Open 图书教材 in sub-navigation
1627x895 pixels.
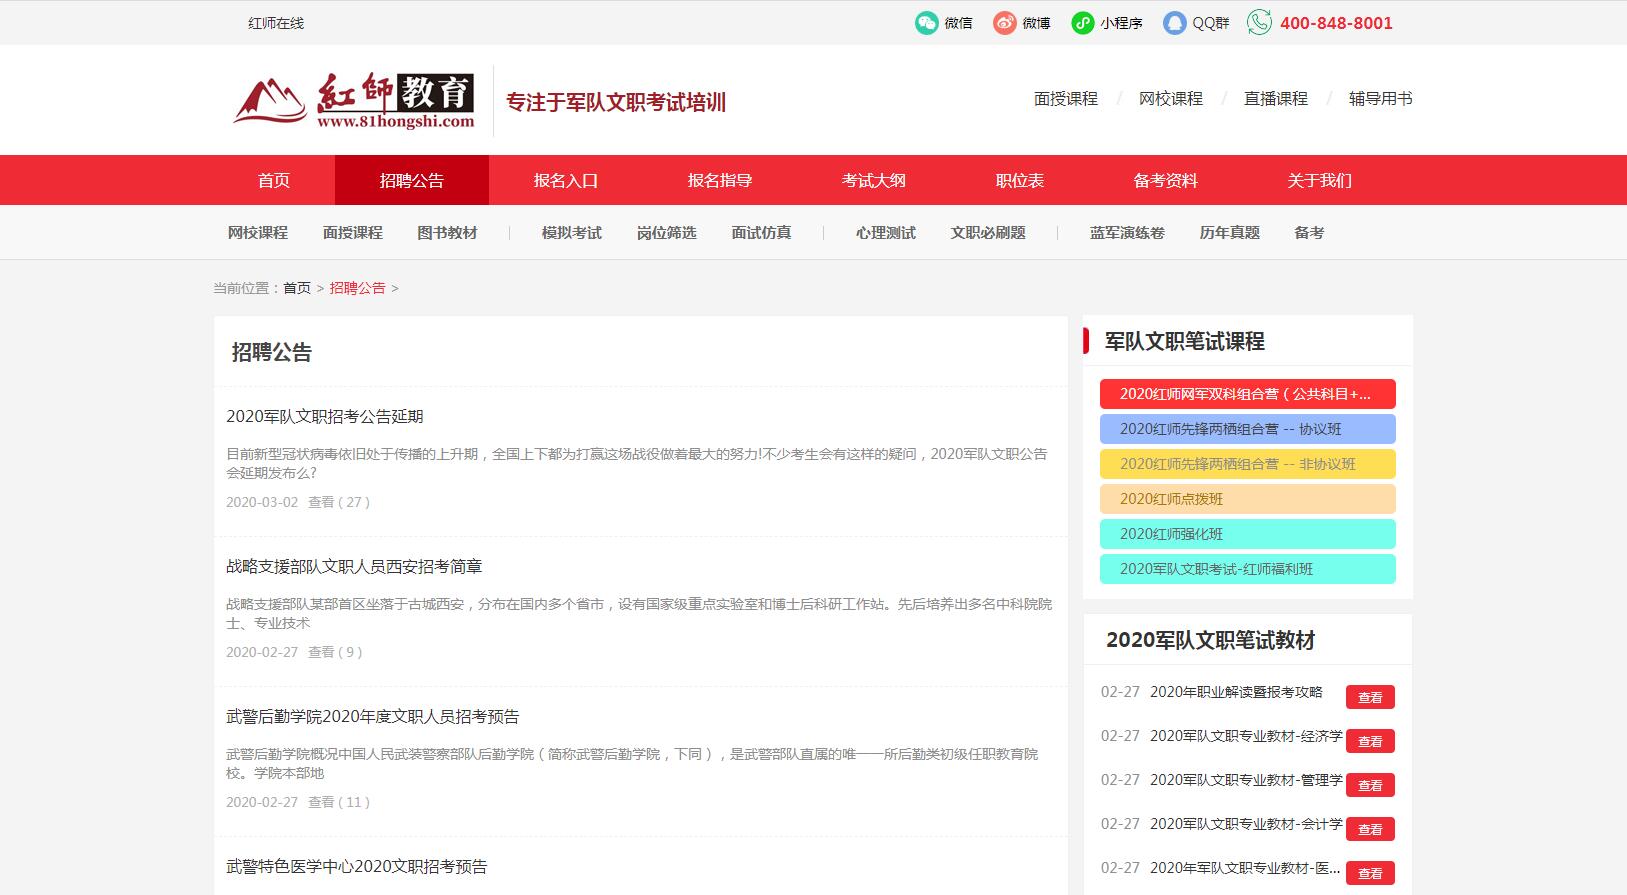[x=447, y=233]
